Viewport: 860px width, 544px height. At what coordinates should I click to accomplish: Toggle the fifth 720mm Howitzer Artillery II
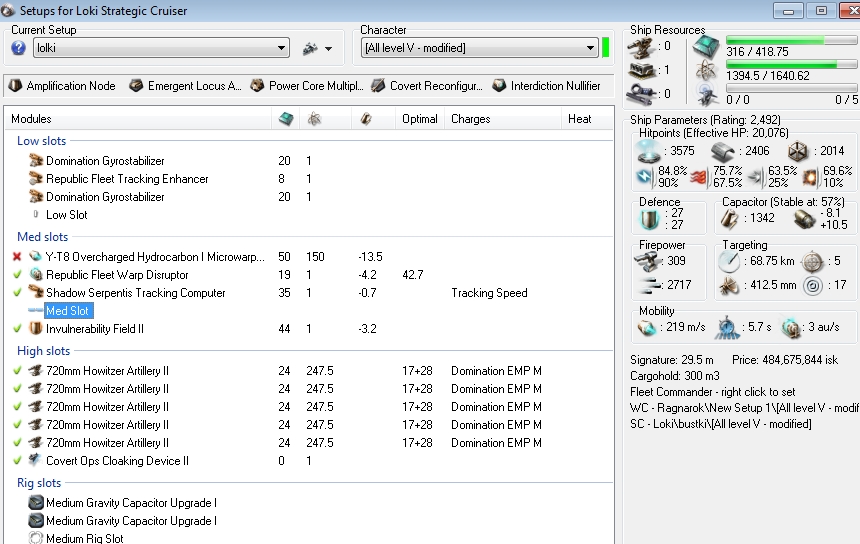click(17, 443)
